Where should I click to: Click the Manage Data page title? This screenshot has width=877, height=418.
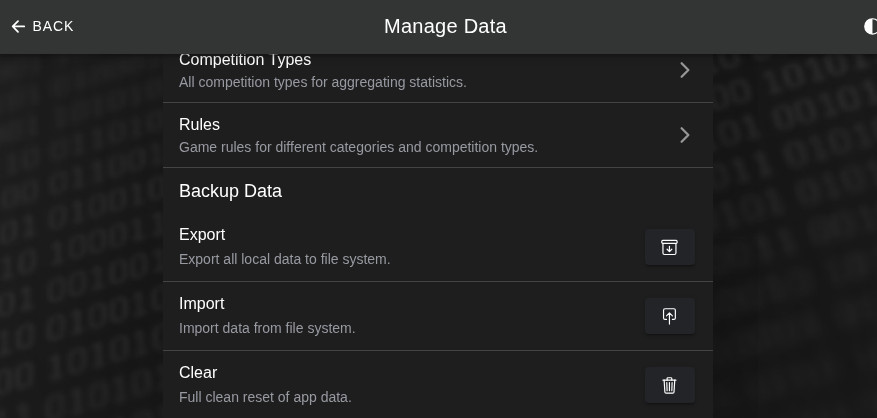(x=445, y=26)
